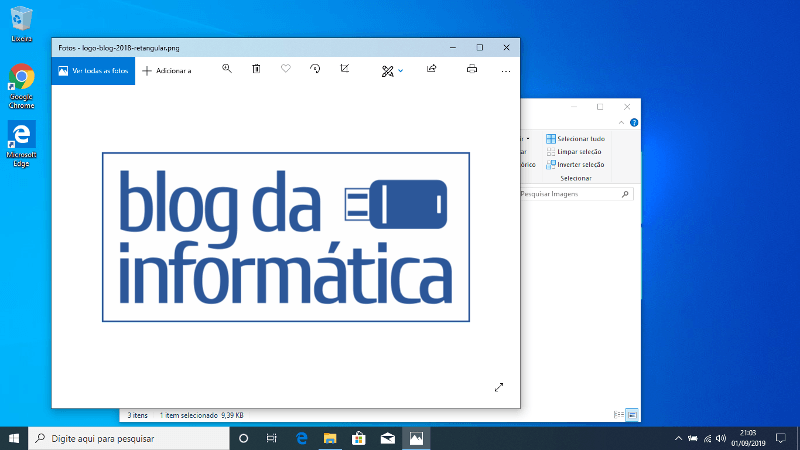Click the 'Digite aqui para pesquisar' search box

[x=129, y=438]
